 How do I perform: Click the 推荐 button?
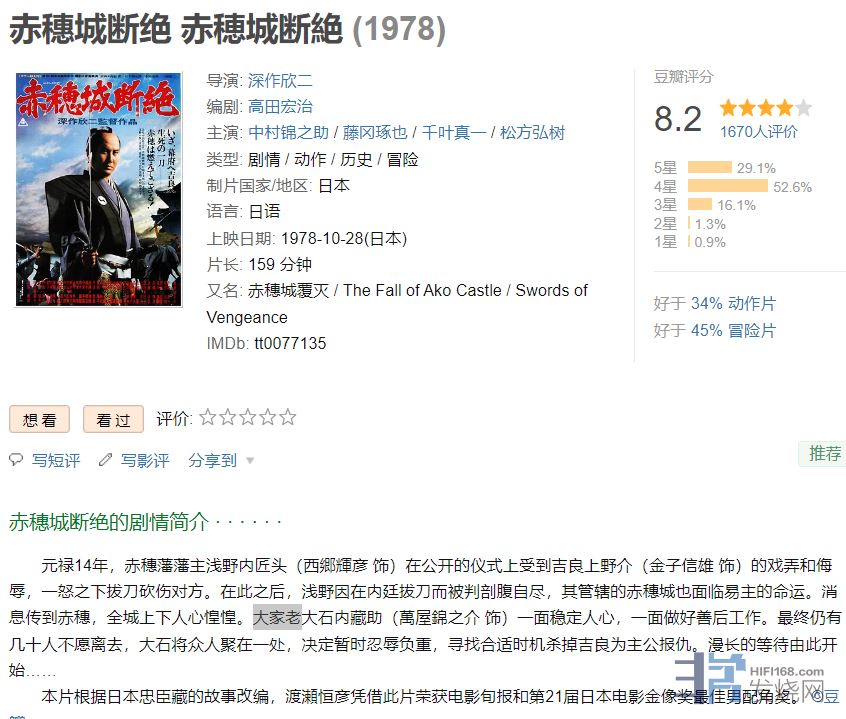click(824, 454)
